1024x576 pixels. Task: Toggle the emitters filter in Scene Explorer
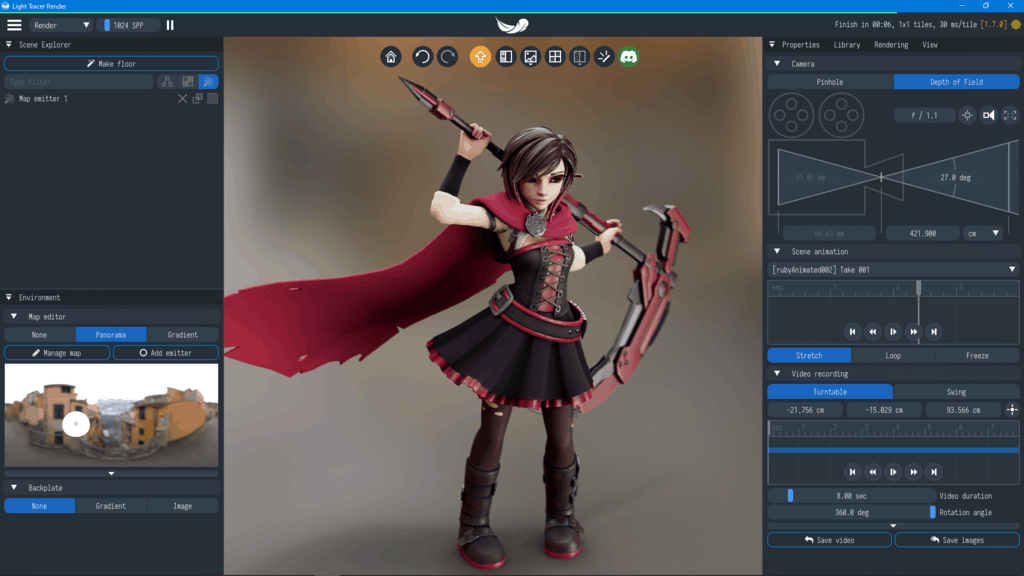(208, 82)
